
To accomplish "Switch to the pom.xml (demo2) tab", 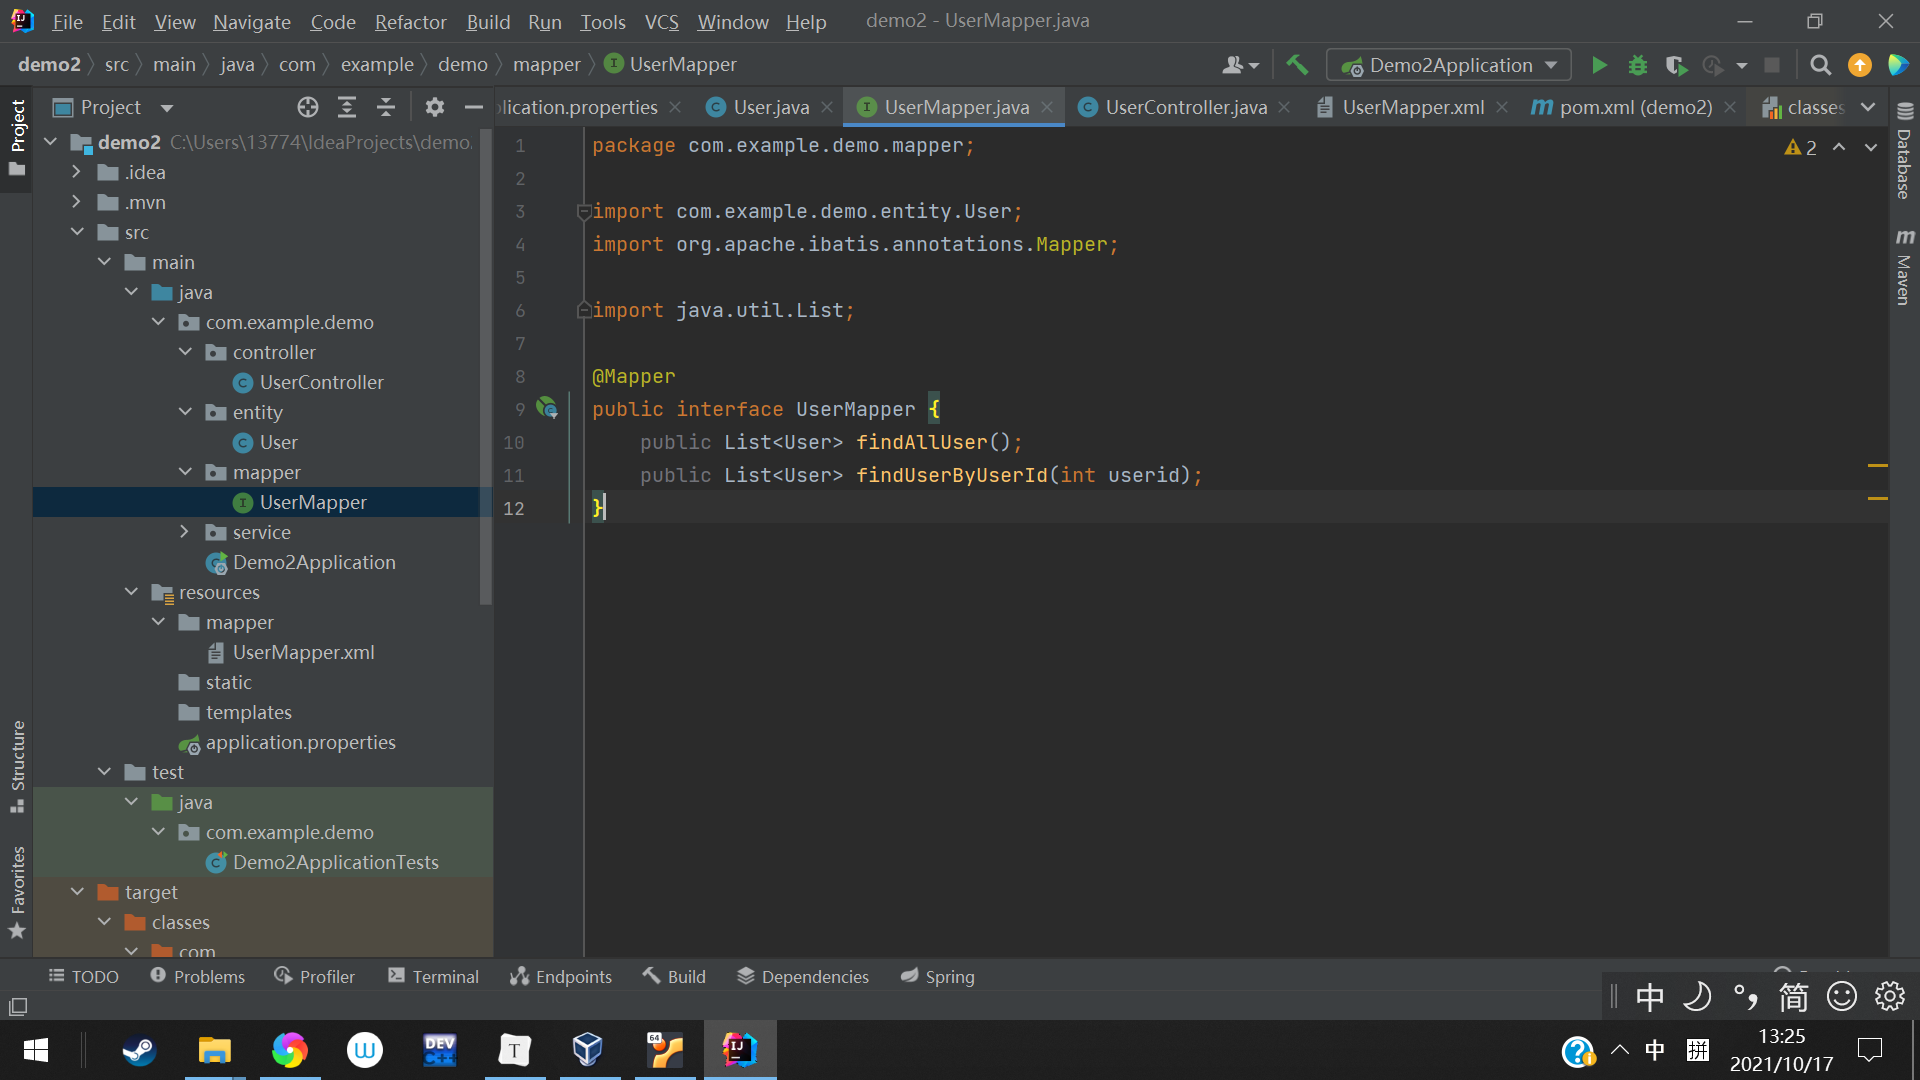I will coord(1636,107).
